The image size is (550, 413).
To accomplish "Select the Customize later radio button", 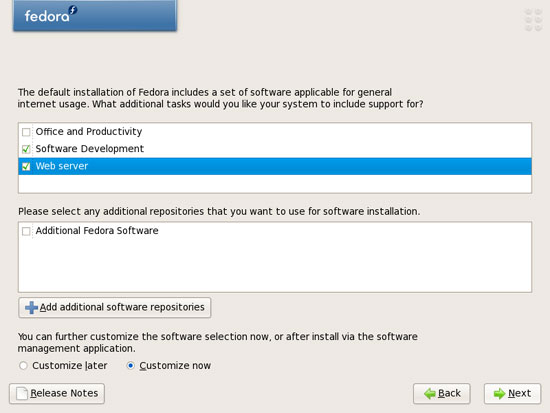I will point(23,366).
